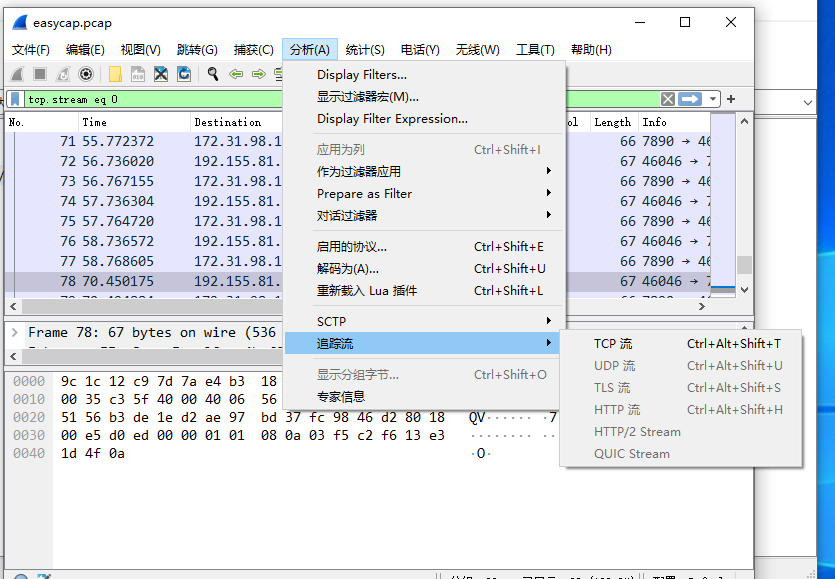835x579 pixels.
Task: Click the packet list scroll down arrow
Action: coord(744,290)
